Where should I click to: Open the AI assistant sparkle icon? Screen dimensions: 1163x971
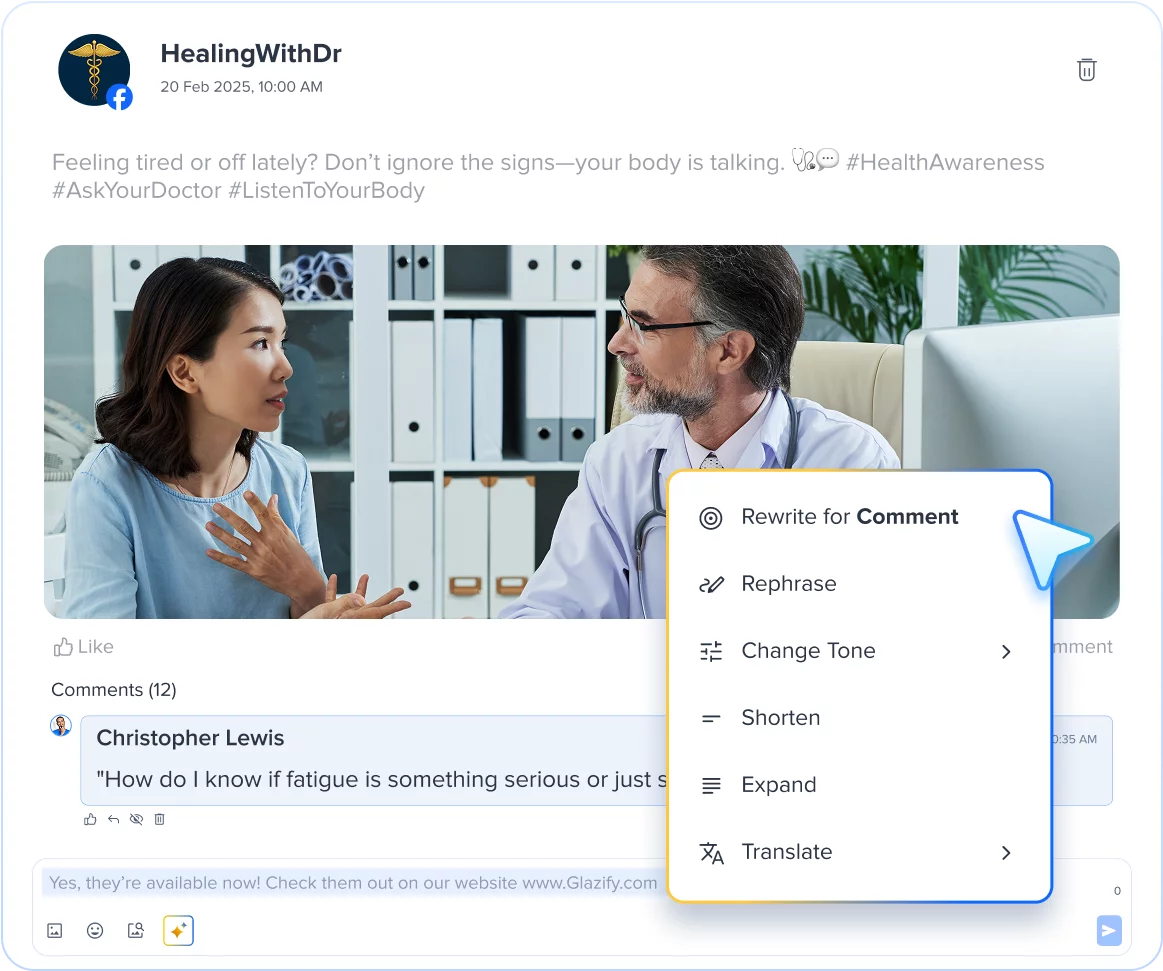(x=177, y=930)
